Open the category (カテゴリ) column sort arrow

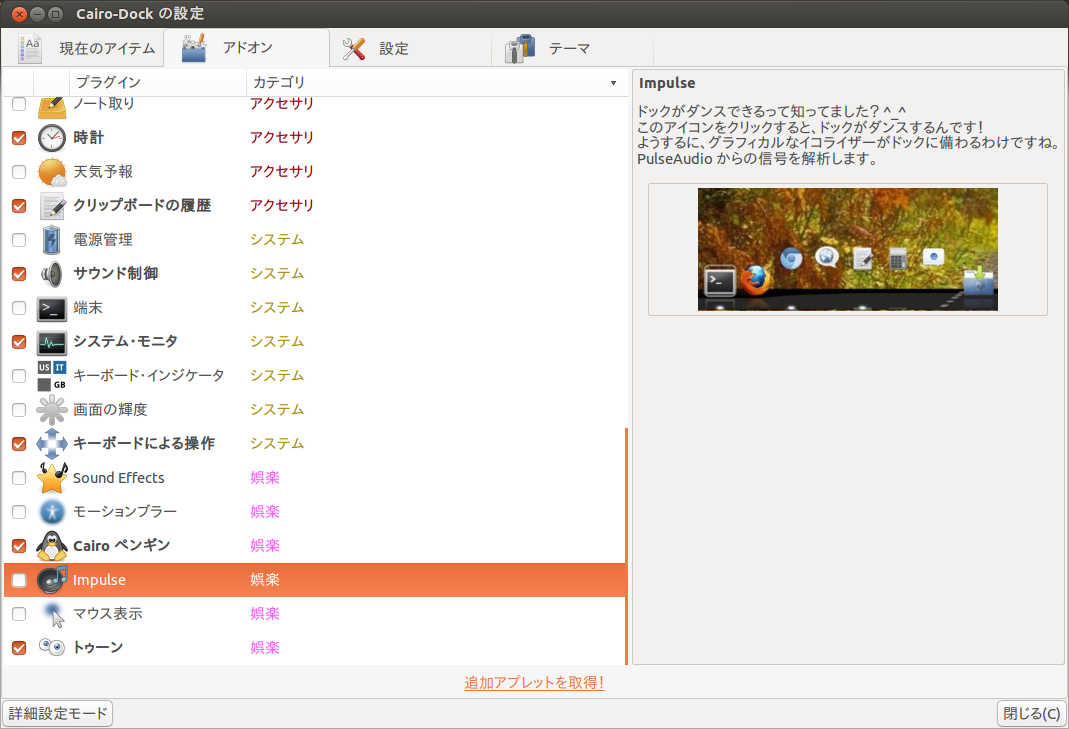pos(614,83)
